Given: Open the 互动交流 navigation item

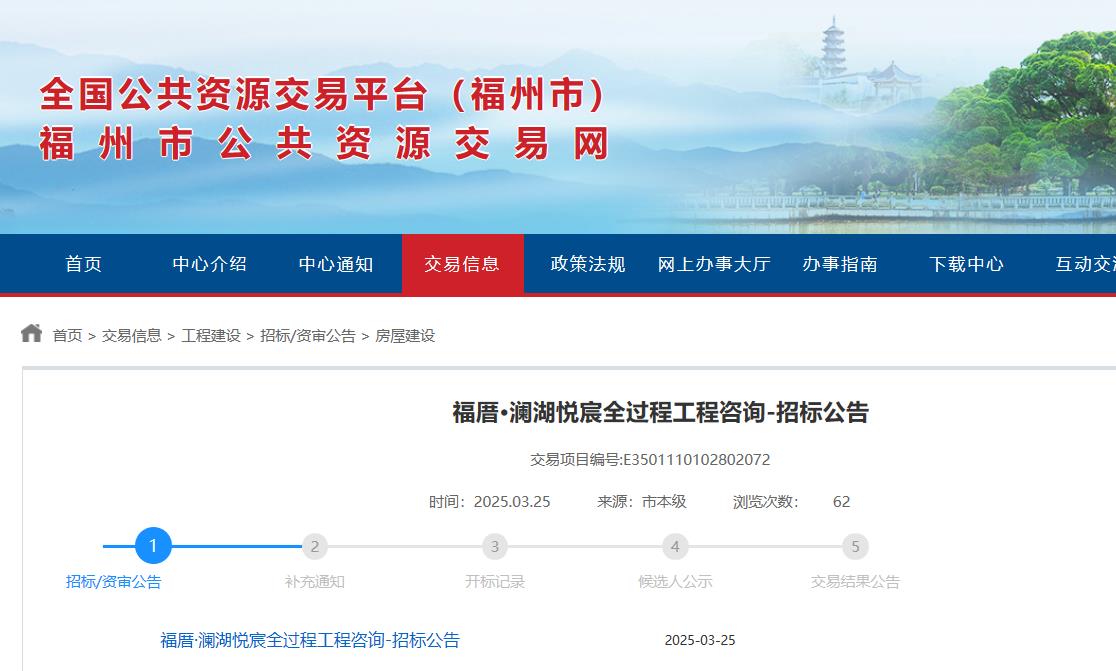Looking at the screenshot, I should coord(1085,264).
